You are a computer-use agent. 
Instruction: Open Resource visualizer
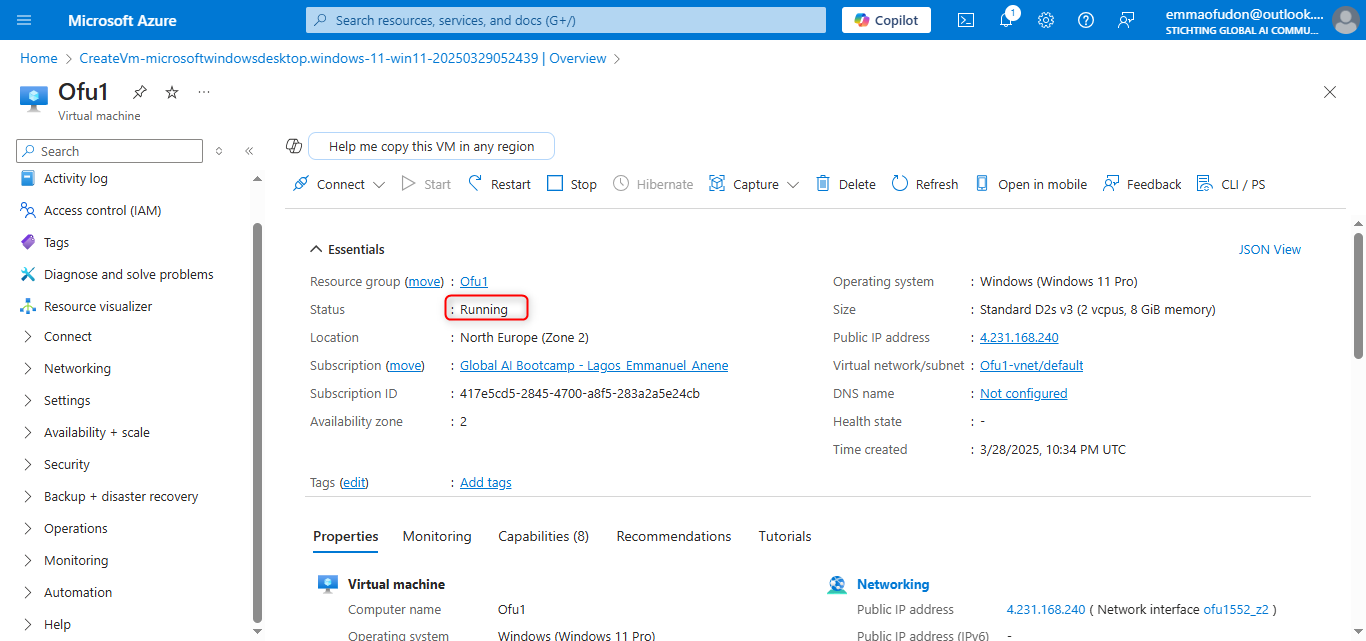pyautogui.click(x=98, y=307)
